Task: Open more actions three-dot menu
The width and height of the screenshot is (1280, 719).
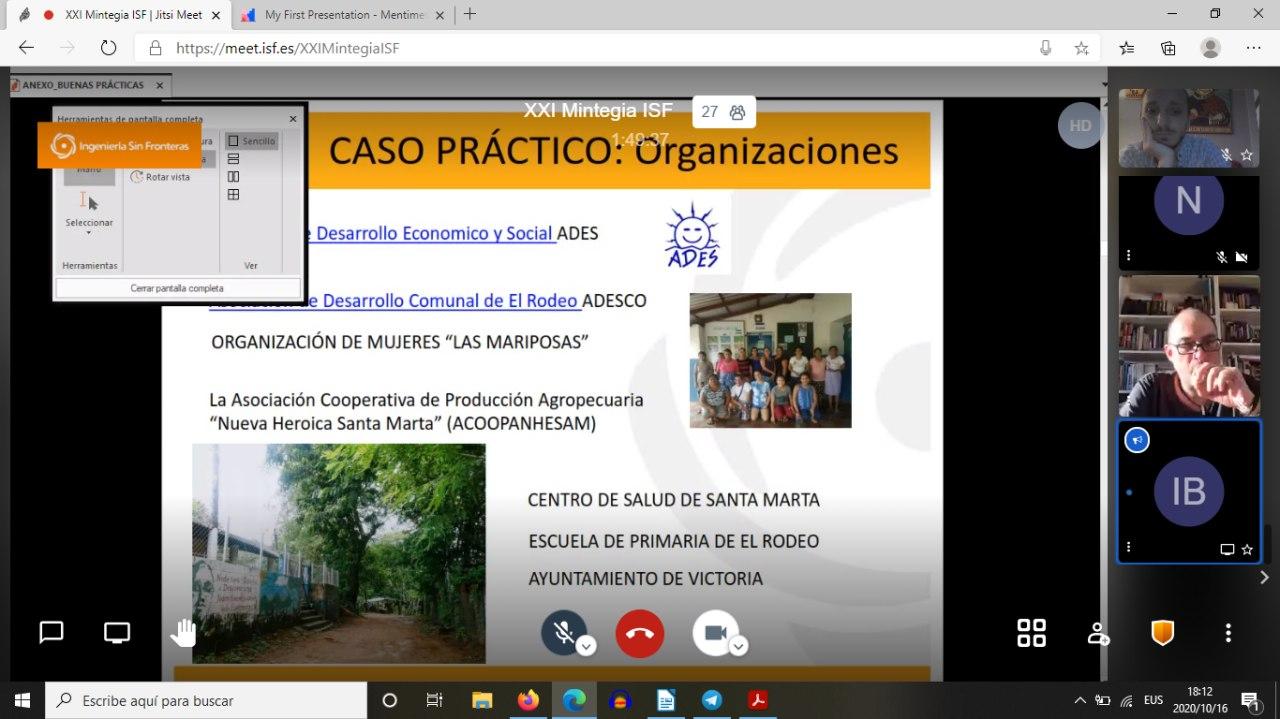Action: 1228,633
